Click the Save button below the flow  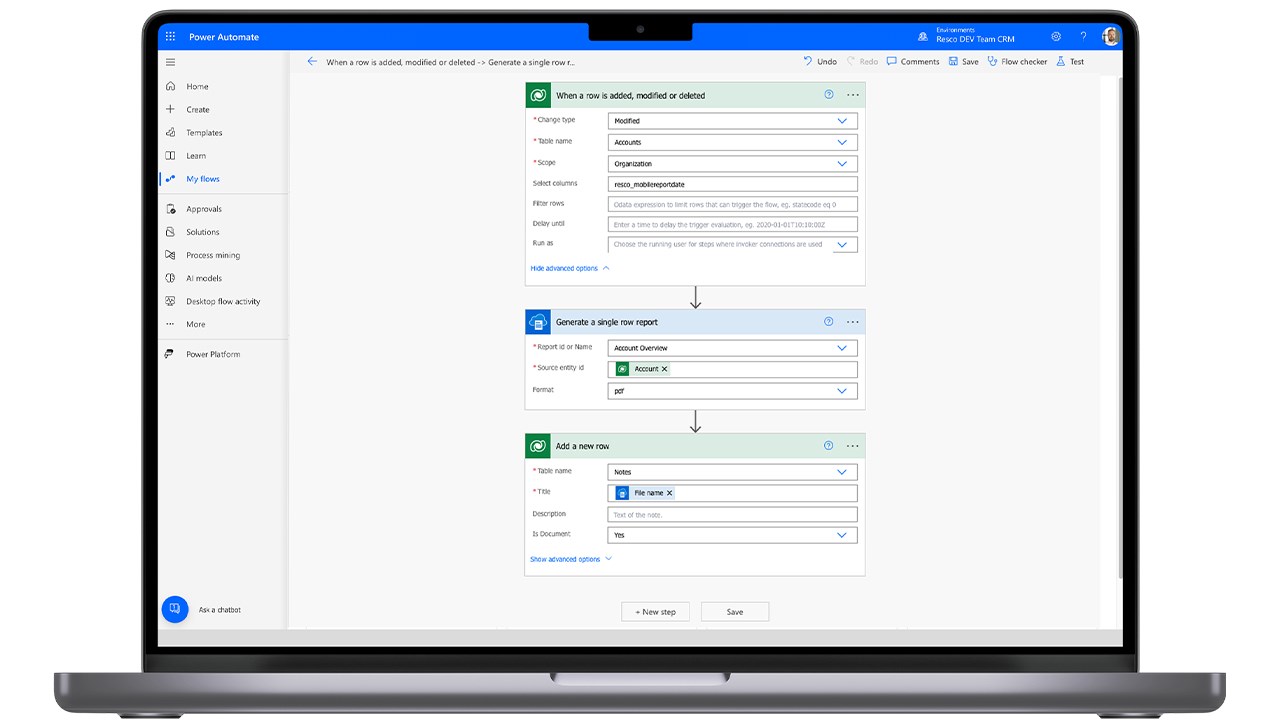click(735, 612)
